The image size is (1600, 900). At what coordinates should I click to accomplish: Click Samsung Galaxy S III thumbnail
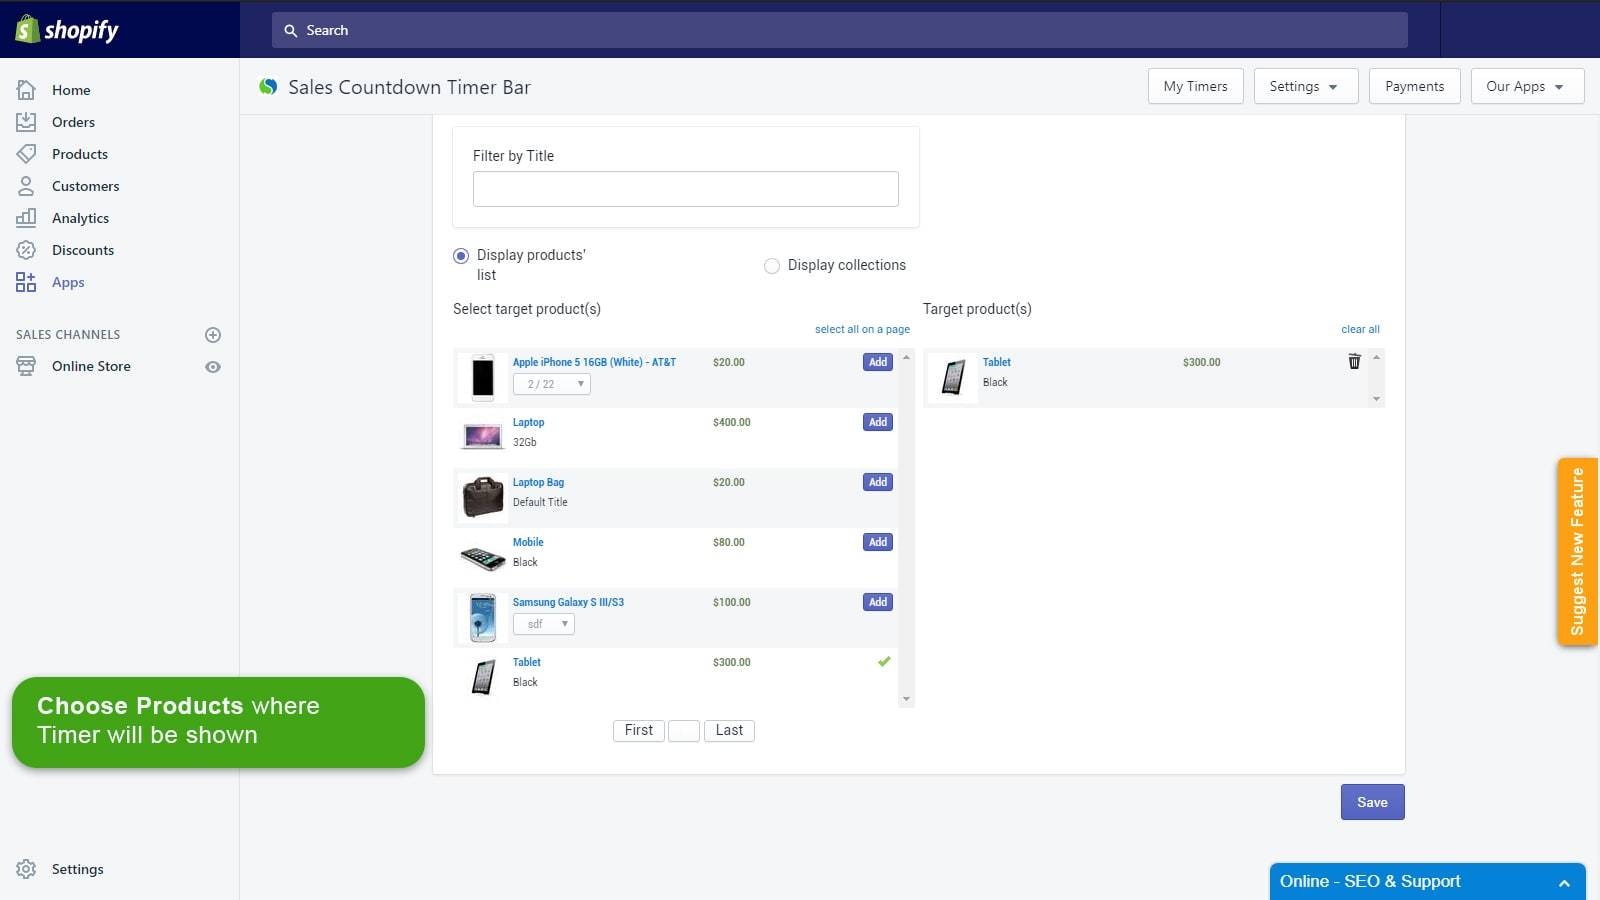pyautogui.click(x=483, y=617)
